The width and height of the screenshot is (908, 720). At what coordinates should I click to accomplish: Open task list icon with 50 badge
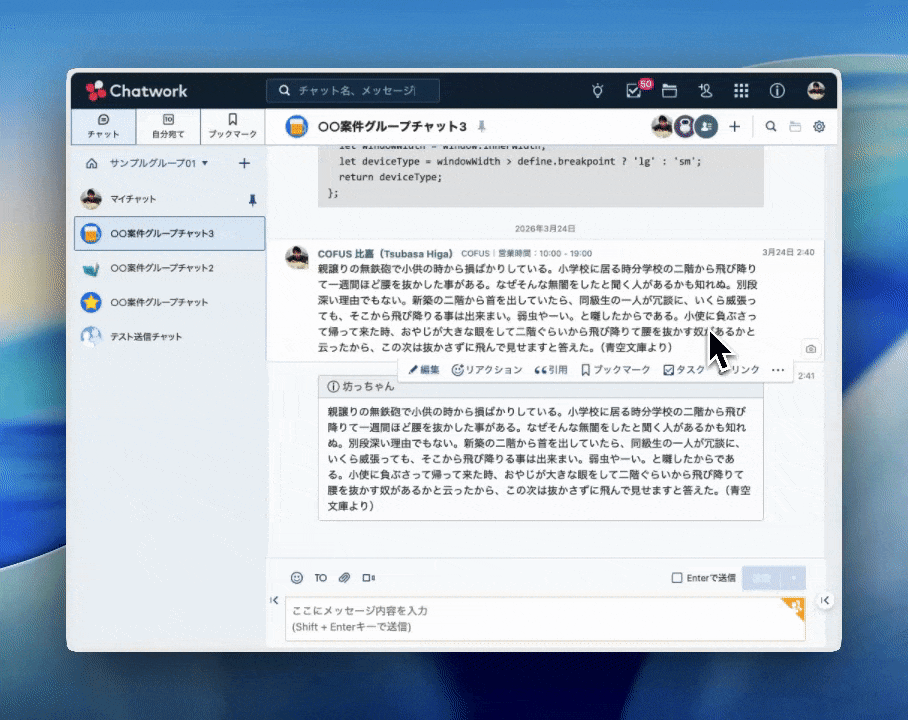click(x=634, y=91)
